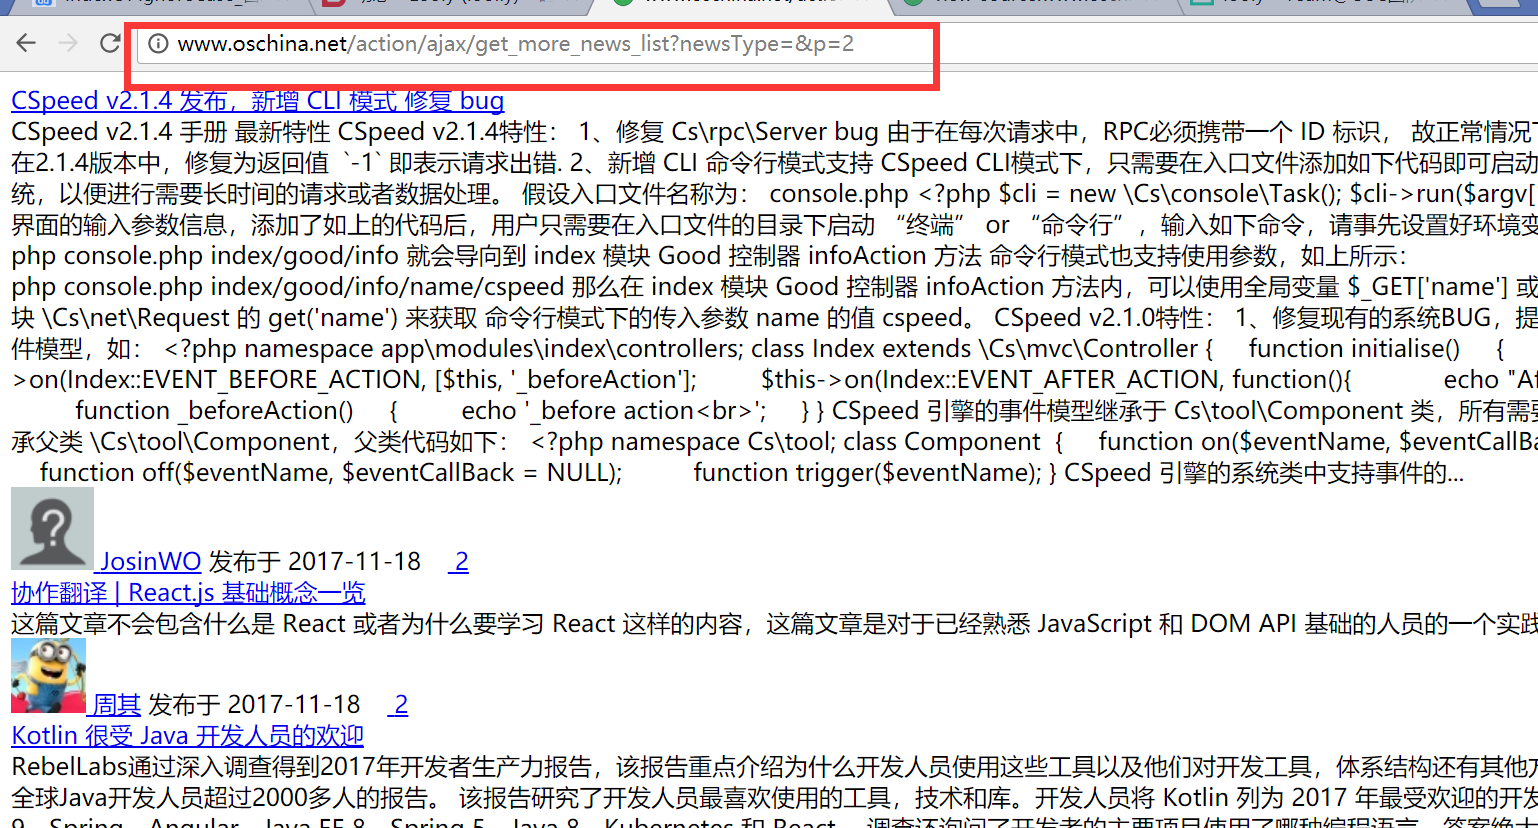Reload the current page

pos(110,43)
